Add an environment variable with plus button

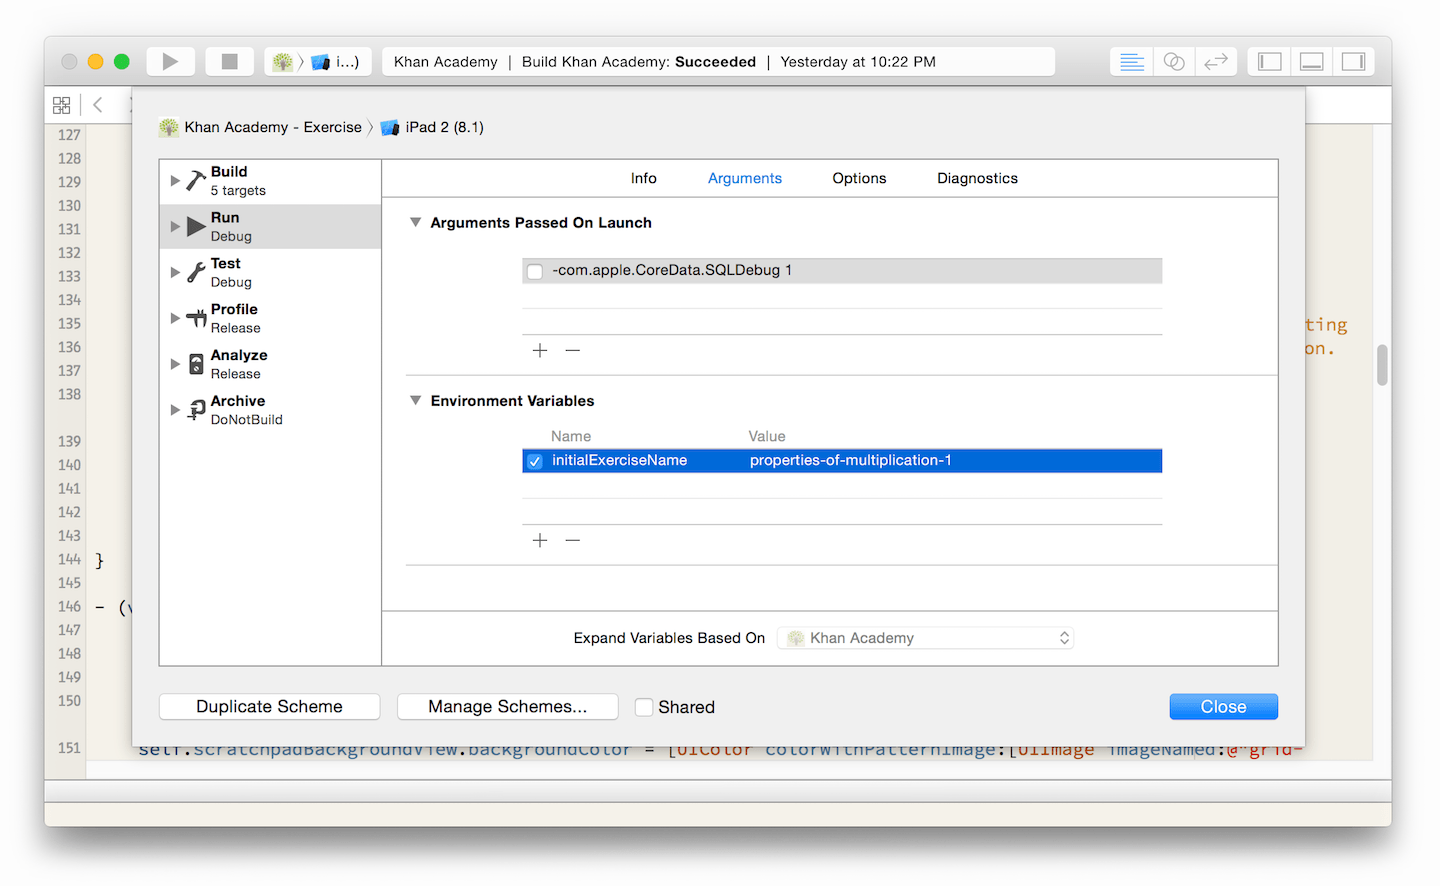tap(540, 540)
